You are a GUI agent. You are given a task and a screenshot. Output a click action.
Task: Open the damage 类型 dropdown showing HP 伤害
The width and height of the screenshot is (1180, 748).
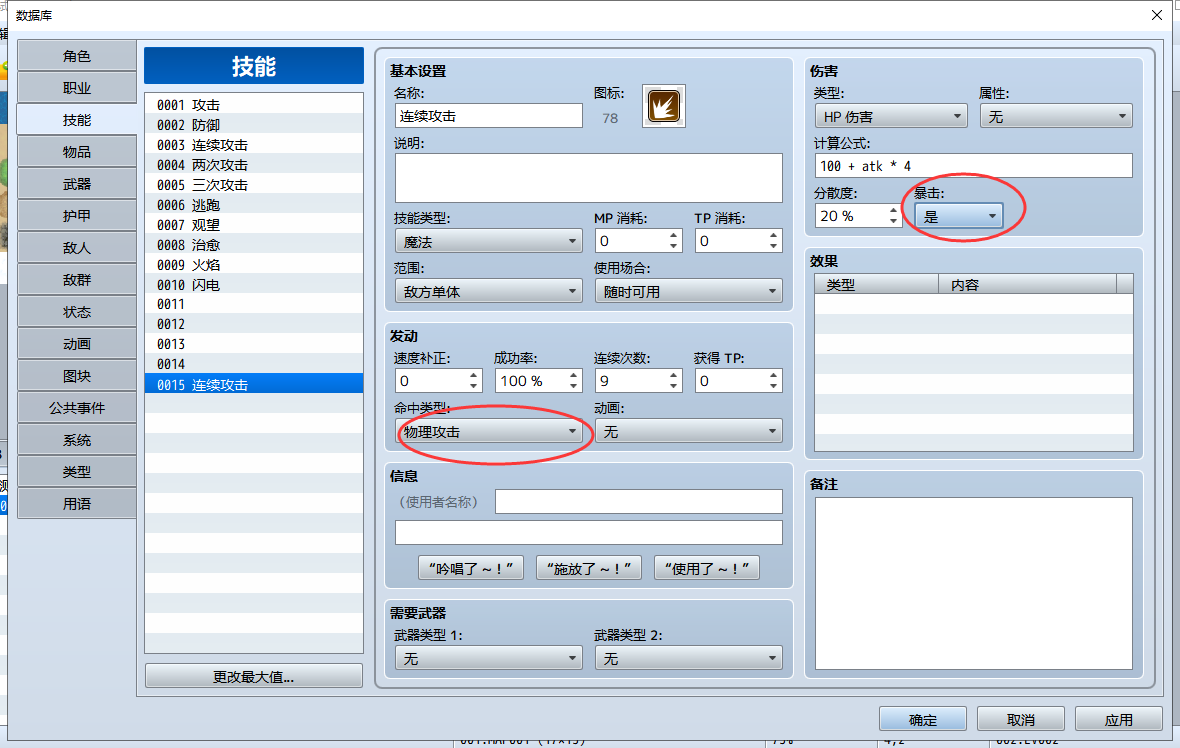tap(891, 117)
